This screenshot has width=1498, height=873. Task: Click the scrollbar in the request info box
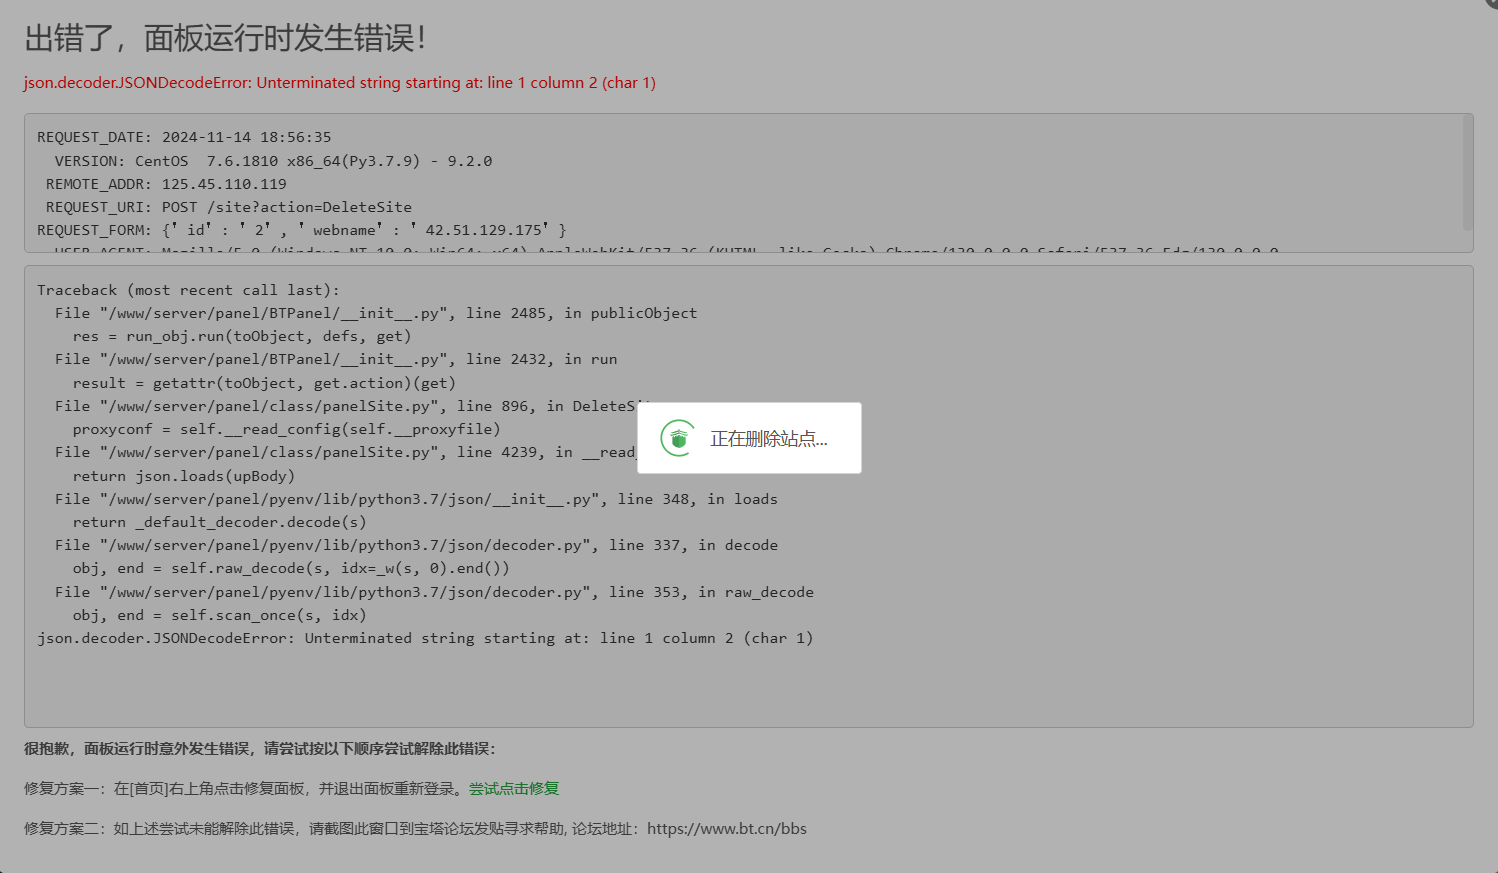coord(1467,173)
